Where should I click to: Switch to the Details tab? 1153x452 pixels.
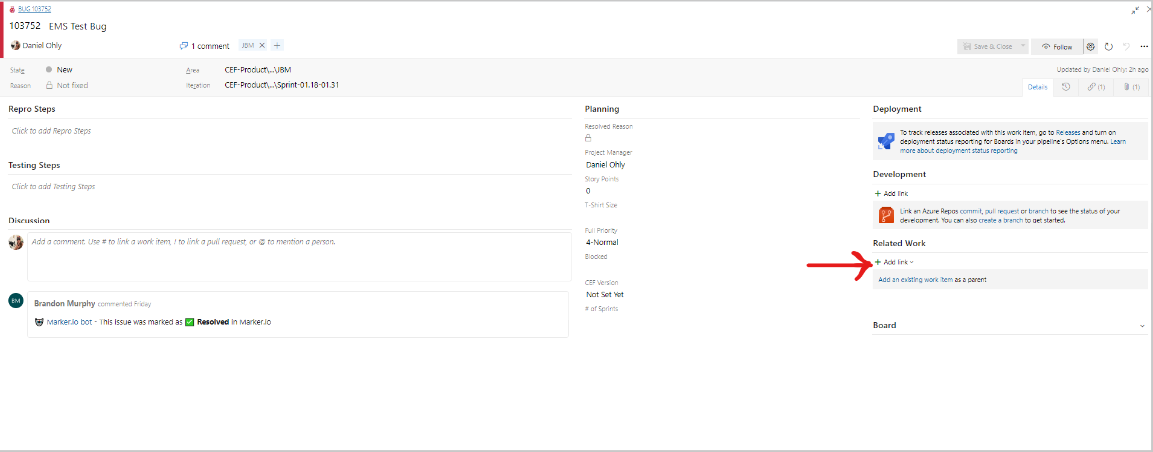[1038, 87]
